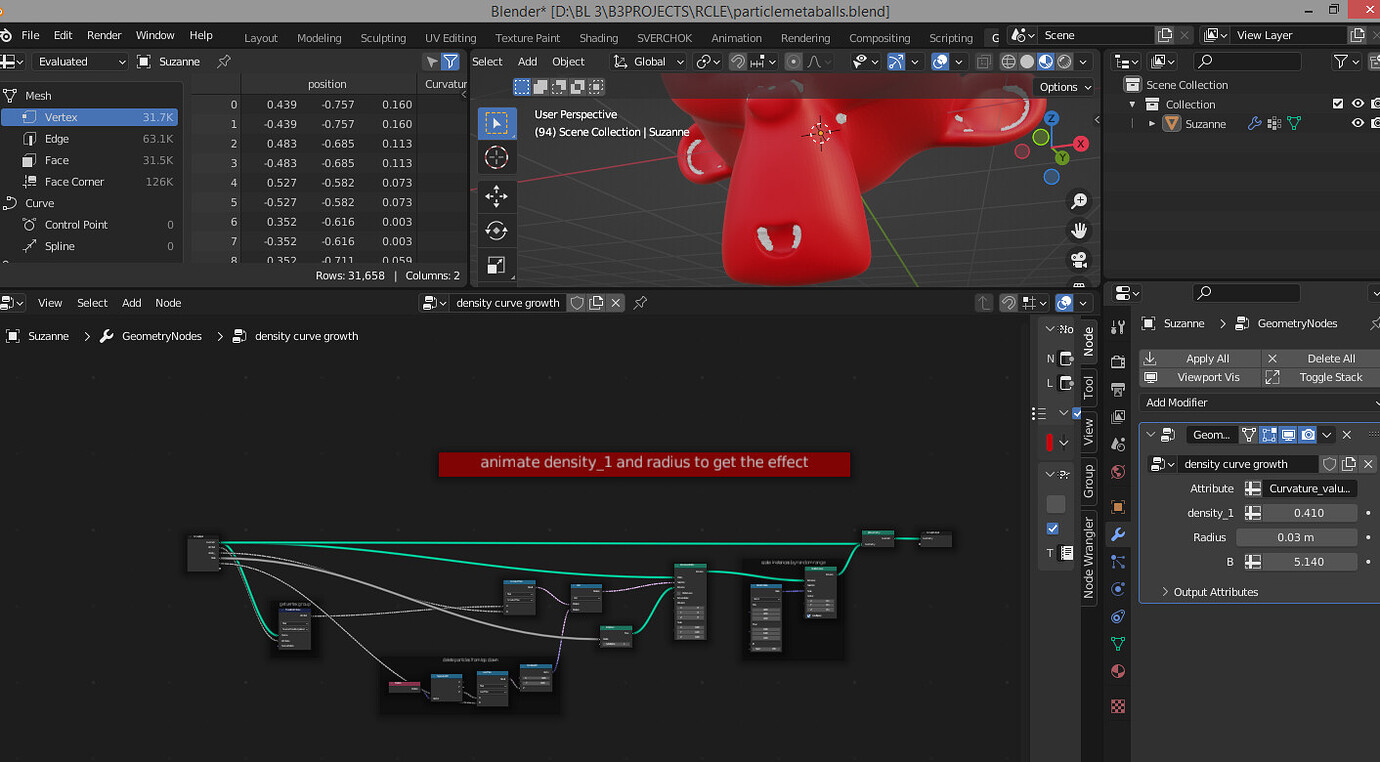The height and width of the screenshot is (762, 1380).
Task: Toggle camera view with the camera icon
Action: click(x=1079, y=260)
